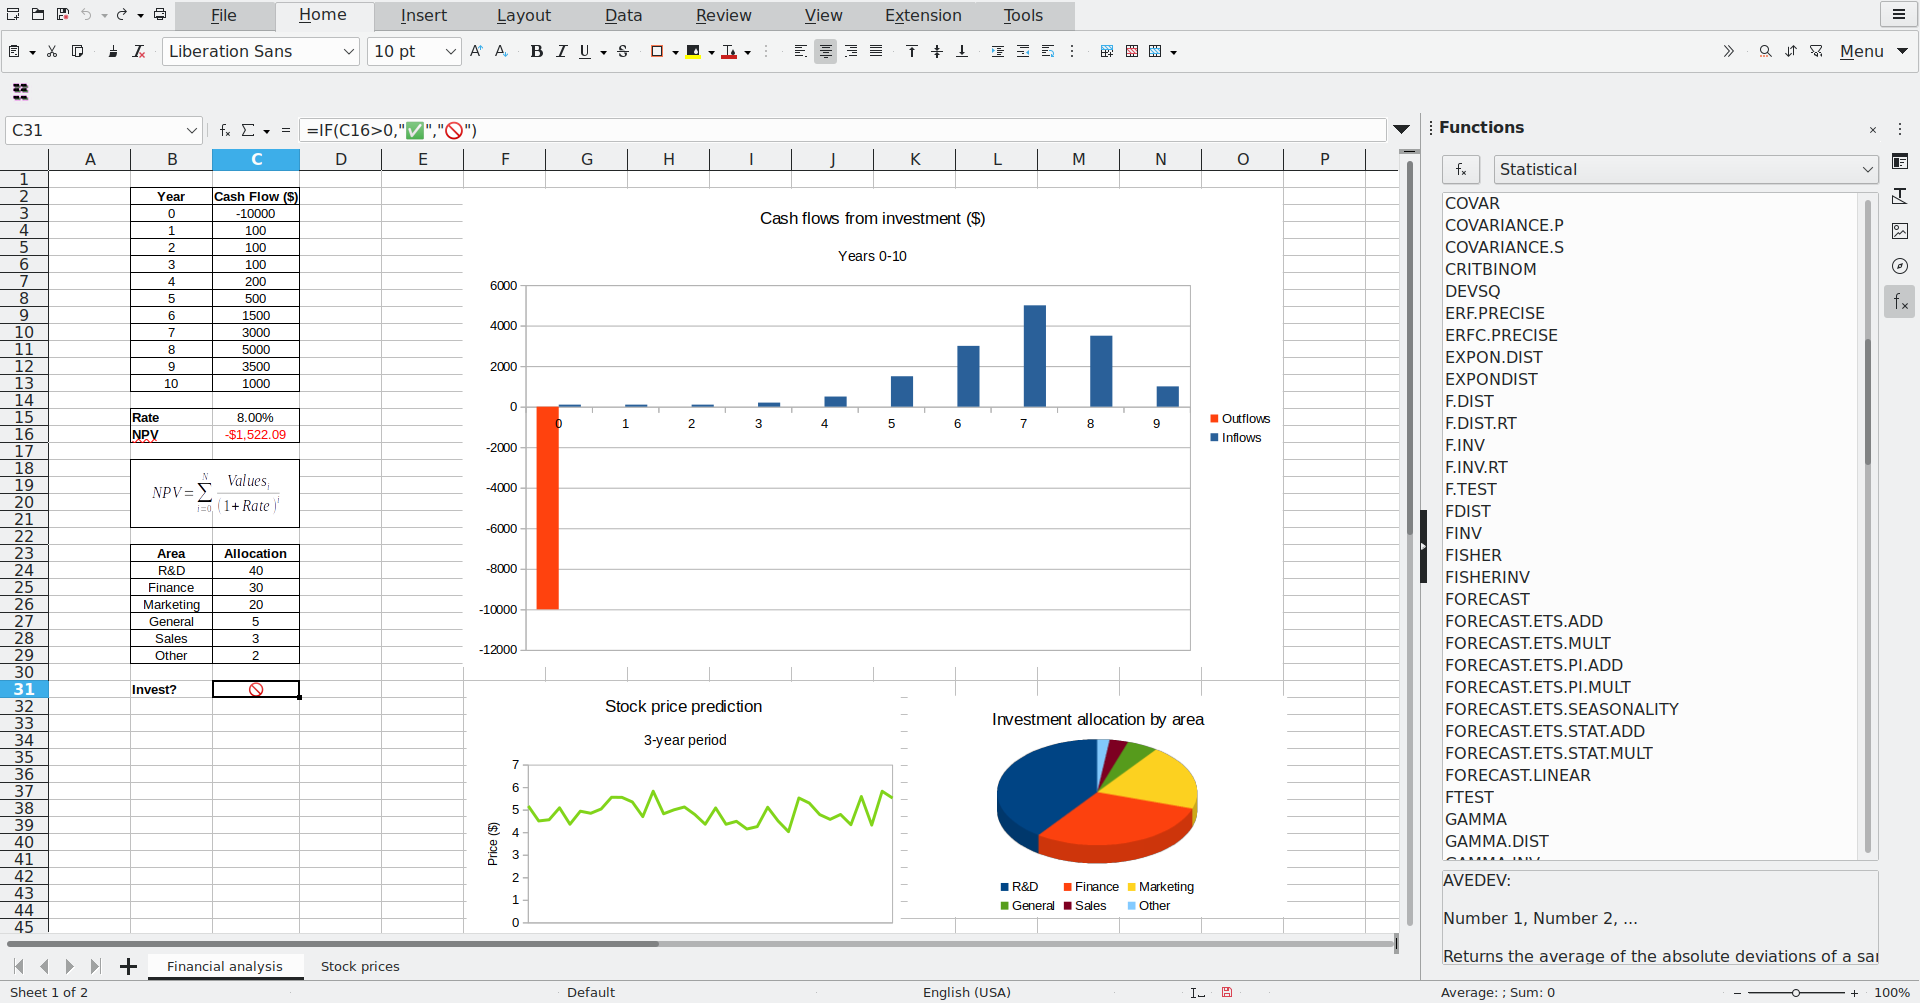Switch to the Stock prices sheet tab
Image resolution: width=1920 pixels, height=1003 pixels.
coord(360,966)
